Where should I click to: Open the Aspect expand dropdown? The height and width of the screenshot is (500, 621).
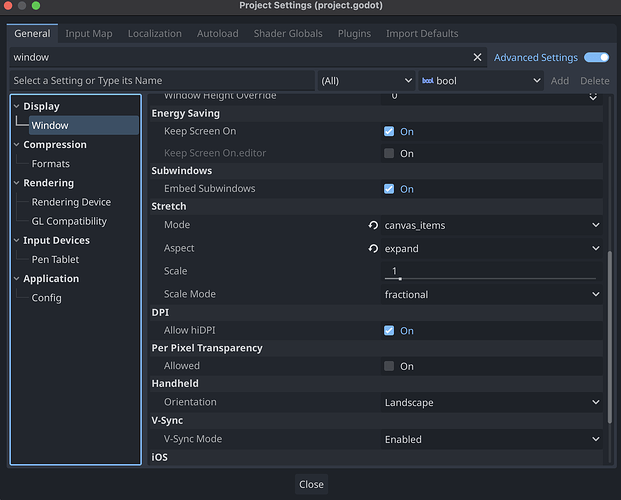click(x=491, y=248)
